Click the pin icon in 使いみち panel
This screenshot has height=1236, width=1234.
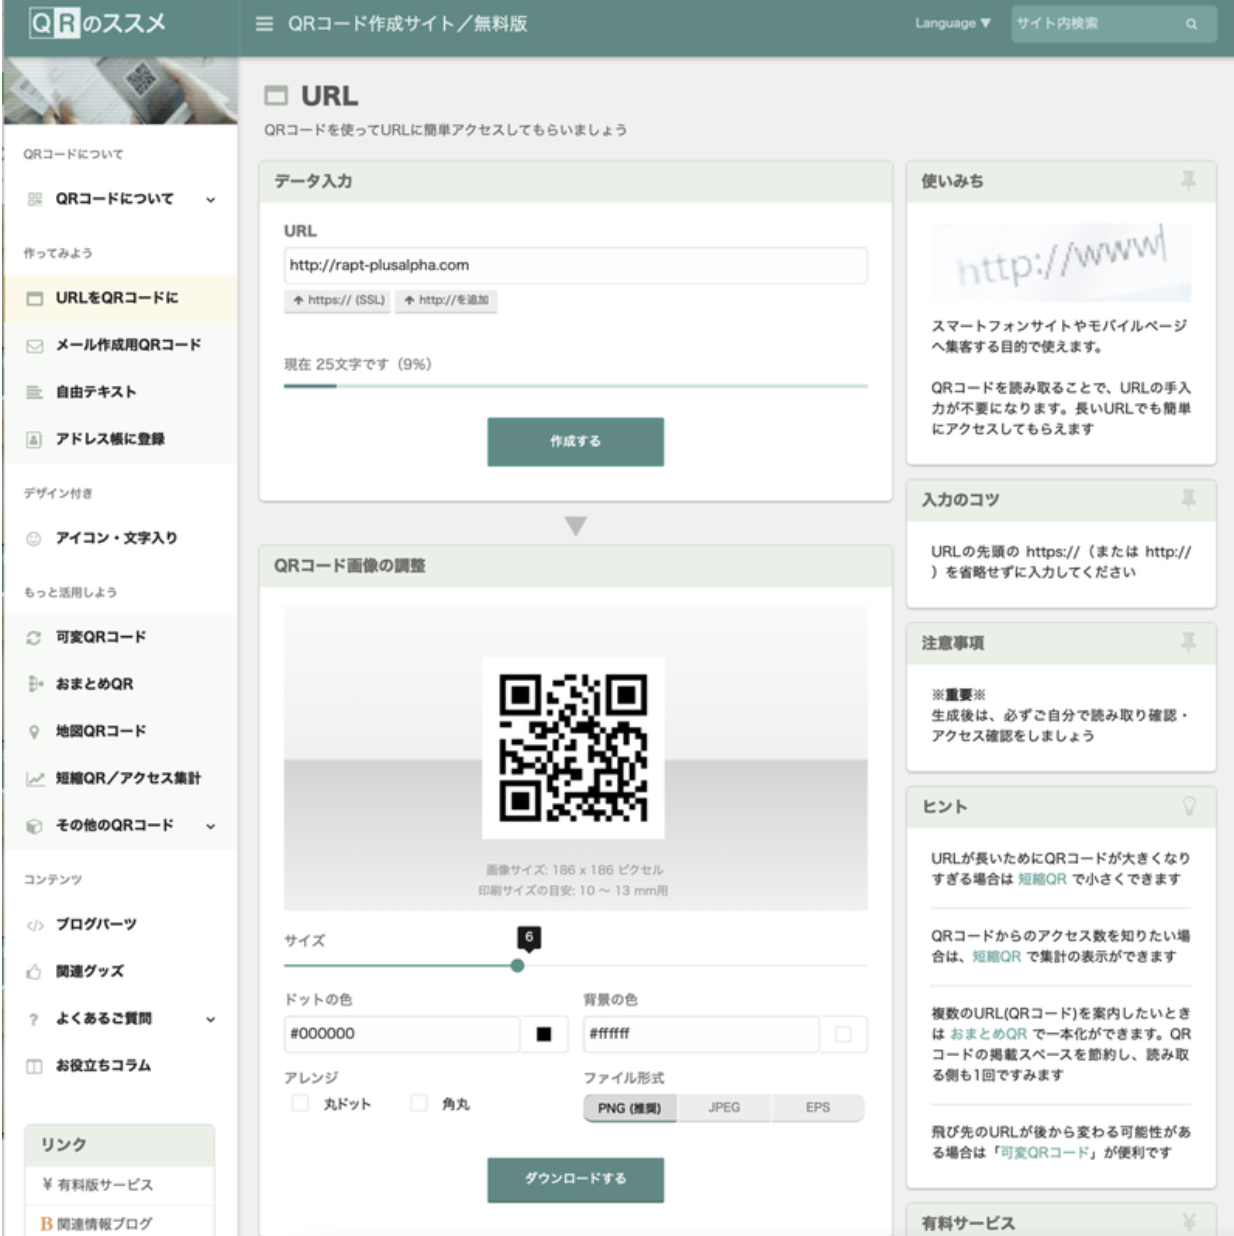(1188, 181)
